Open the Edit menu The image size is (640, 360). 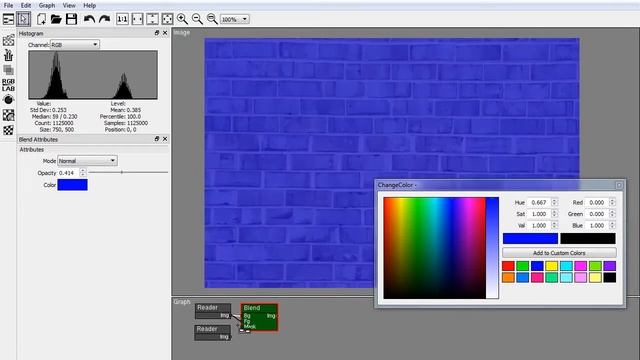26,5
